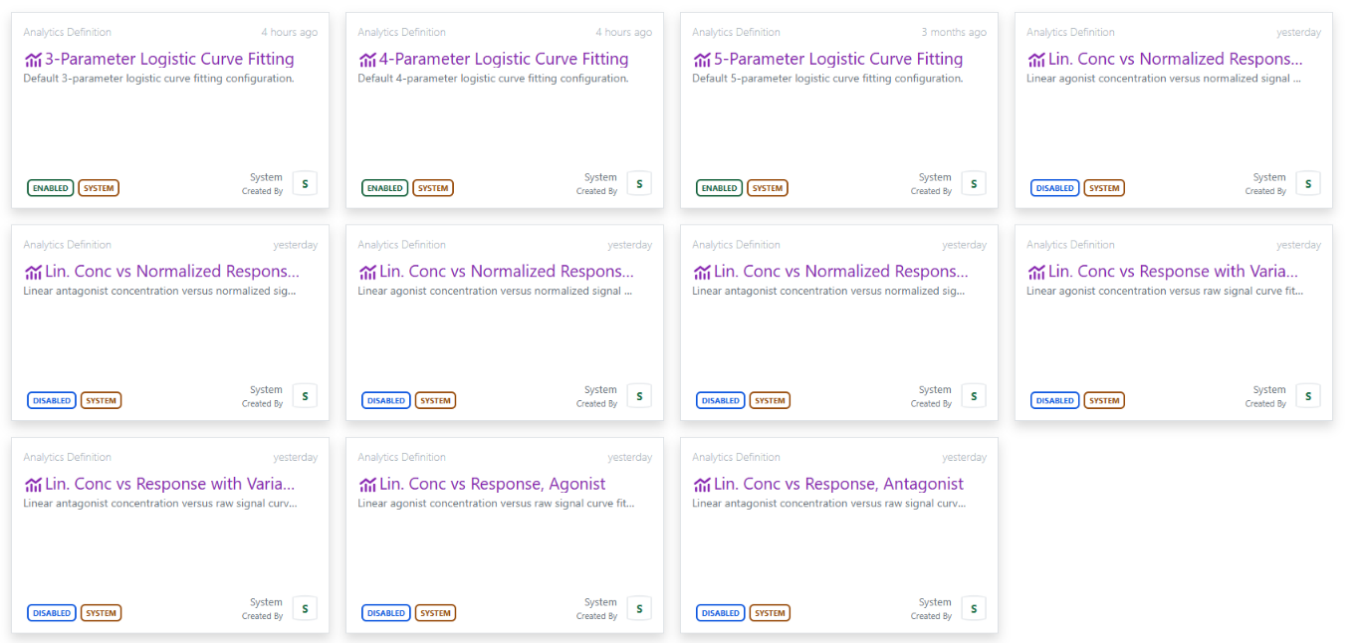Screen dimensions: 1360x643
Task: Click the ENABLED badge on the 5-Parameter Logistic card
Action: [720, 188]
